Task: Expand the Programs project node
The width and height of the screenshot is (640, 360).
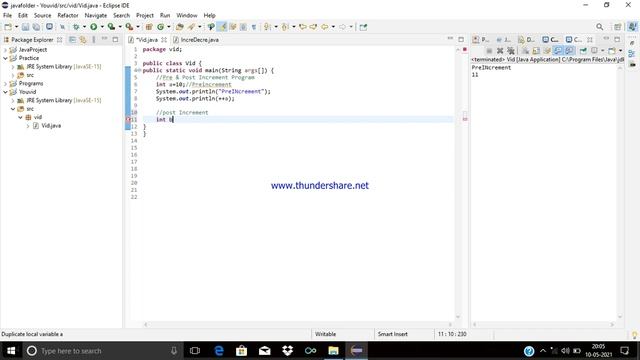Action: coord(5,83)
